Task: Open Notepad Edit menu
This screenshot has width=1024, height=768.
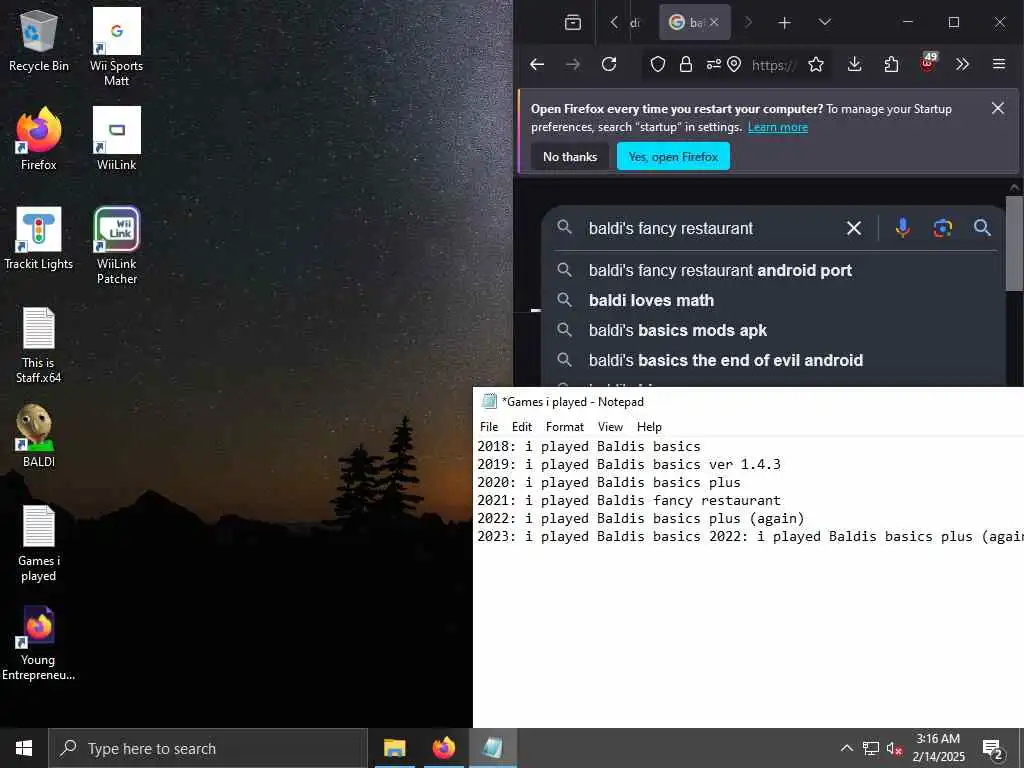Action: click(522, 426)
